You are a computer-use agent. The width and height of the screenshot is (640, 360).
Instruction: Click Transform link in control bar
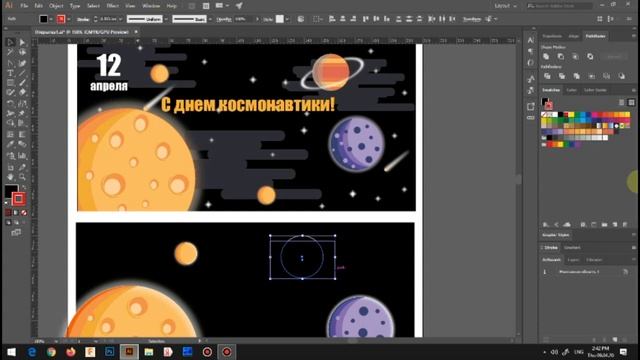(x=472, y=19)
